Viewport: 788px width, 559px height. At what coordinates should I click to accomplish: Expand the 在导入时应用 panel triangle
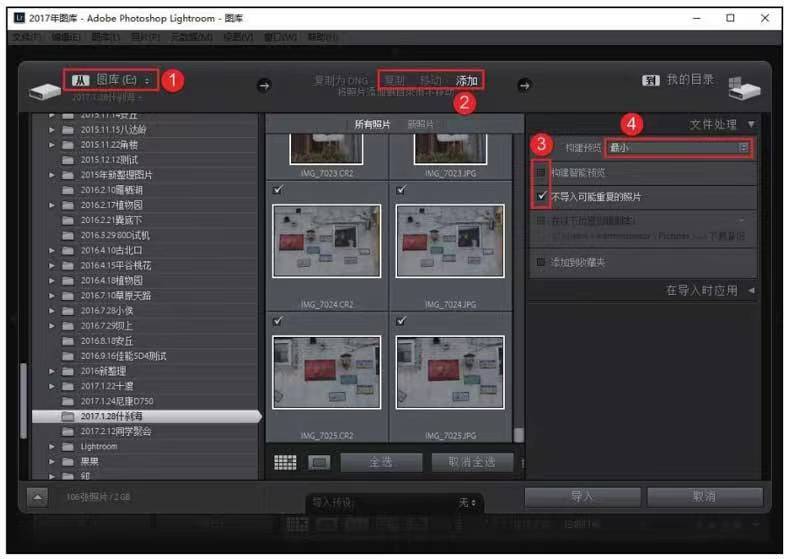(751, 290)
